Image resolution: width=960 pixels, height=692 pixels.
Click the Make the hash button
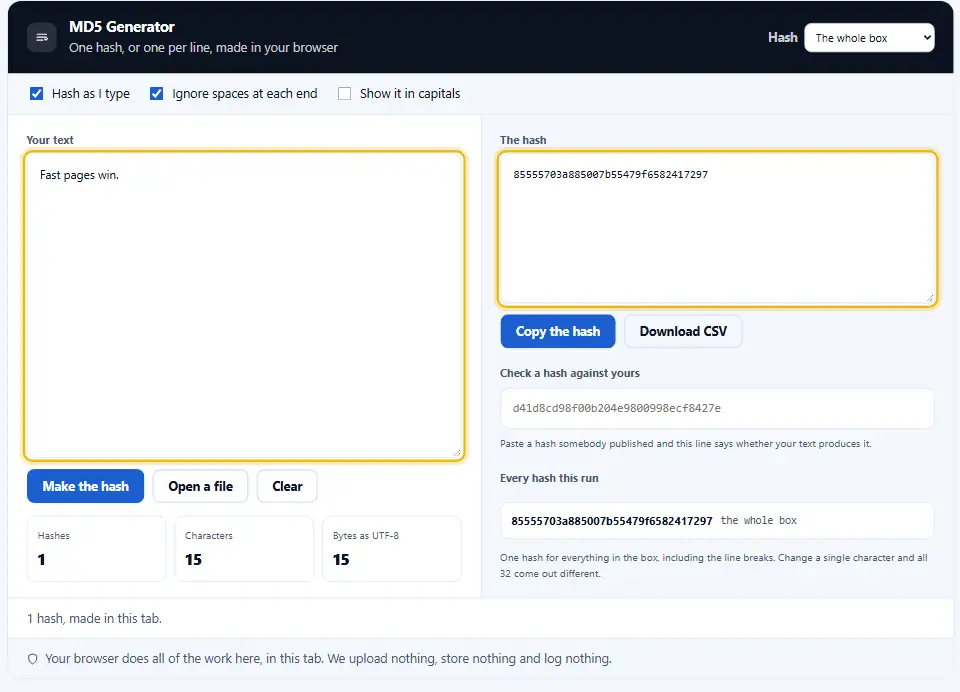pos(86,486)
